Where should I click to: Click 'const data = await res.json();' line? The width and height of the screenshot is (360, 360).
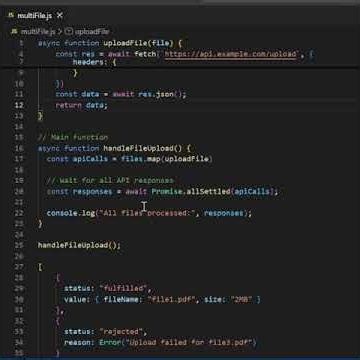click(x=121, y=94)
